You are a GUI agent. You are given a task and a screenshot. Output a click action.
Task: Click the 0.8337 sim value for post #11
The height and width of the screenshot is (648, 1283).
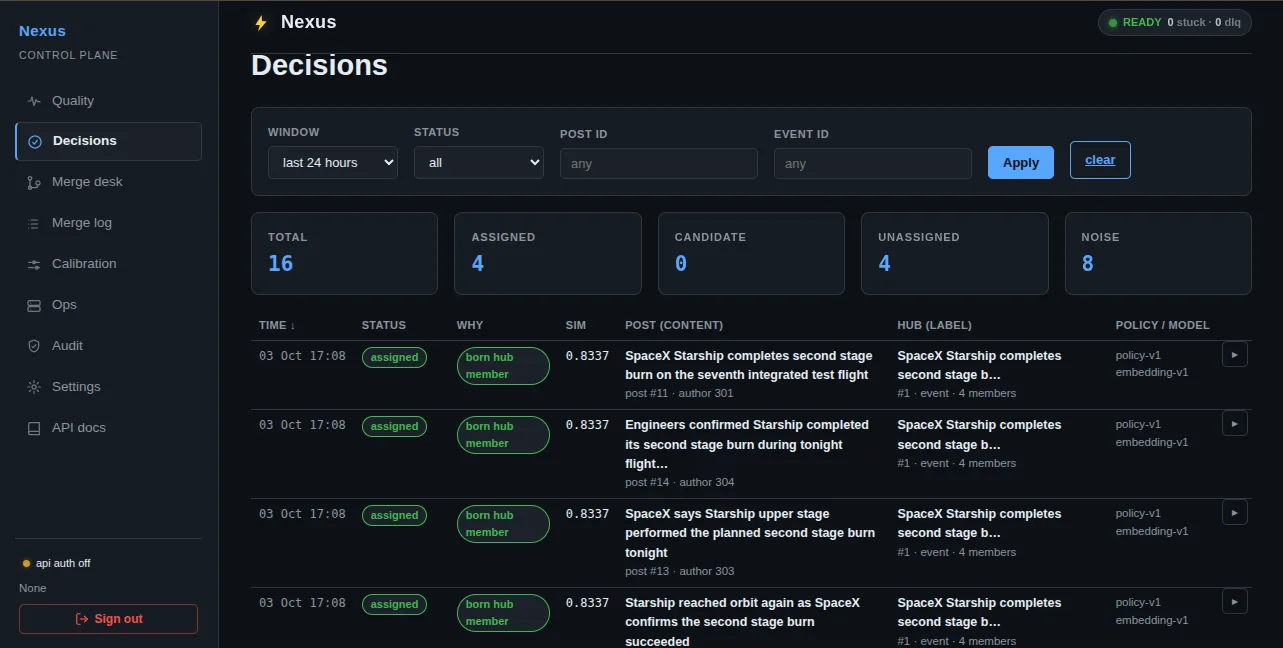[x=587, y=356]
